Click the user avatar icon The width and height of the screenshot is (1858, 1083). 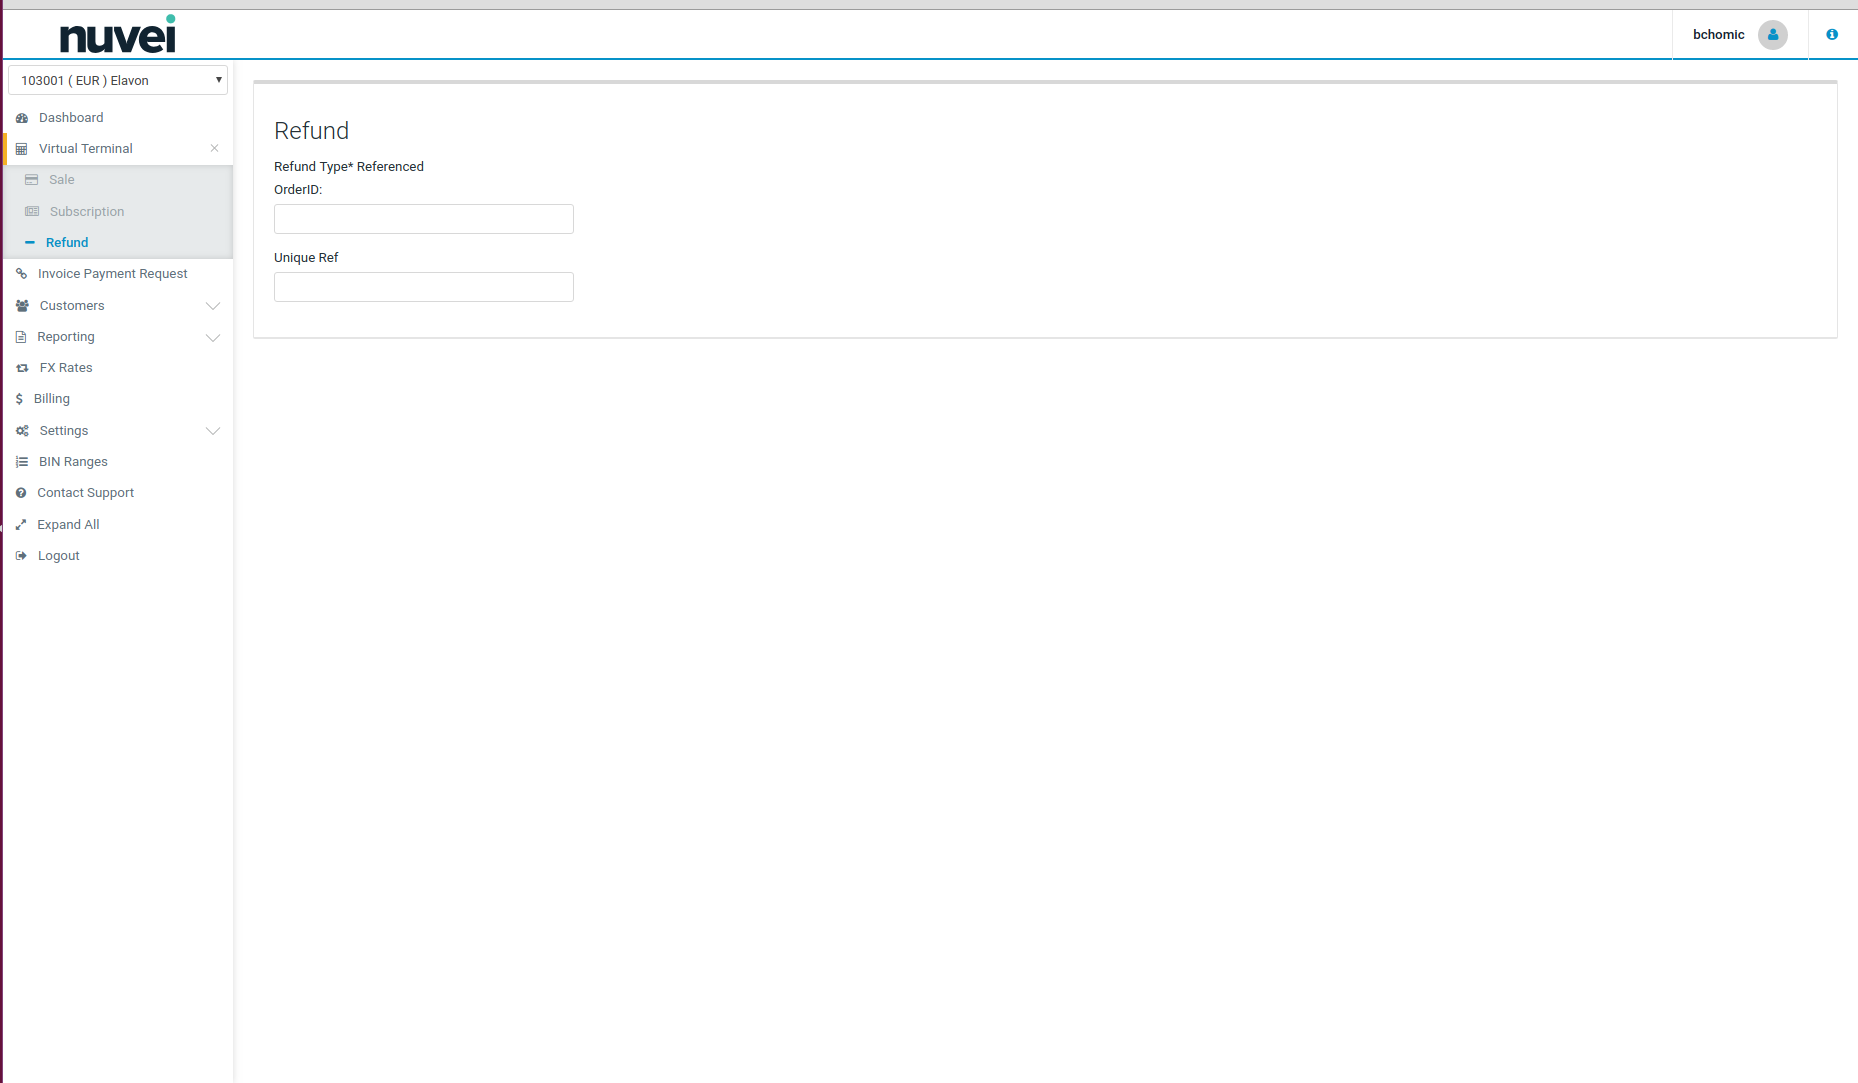pyautogui.click(x=1772, y=35)
